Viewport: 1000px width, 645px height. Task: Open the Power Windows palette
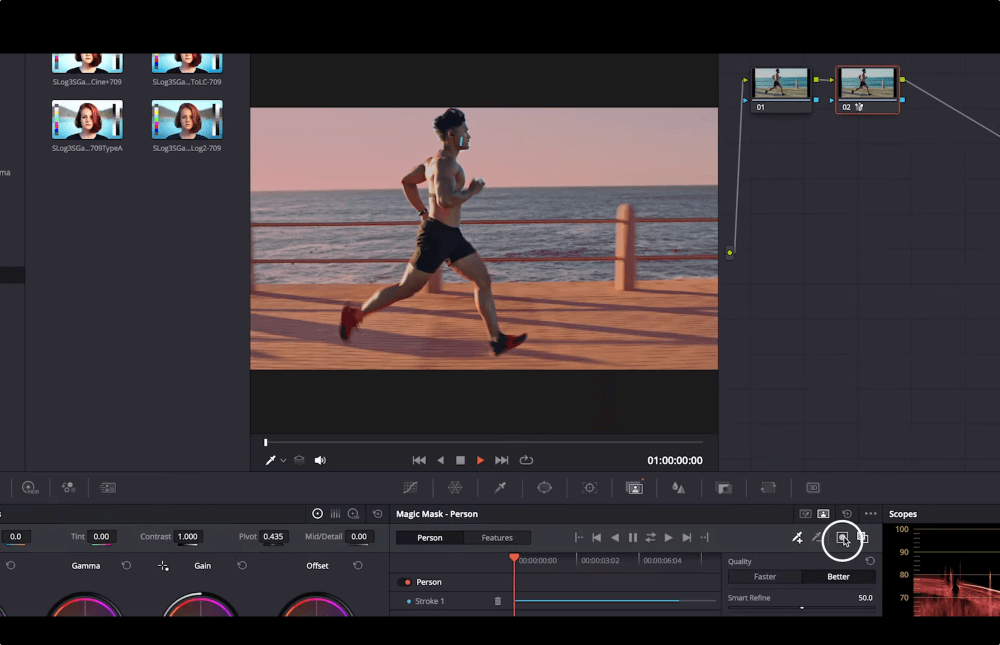pos(544,487)
